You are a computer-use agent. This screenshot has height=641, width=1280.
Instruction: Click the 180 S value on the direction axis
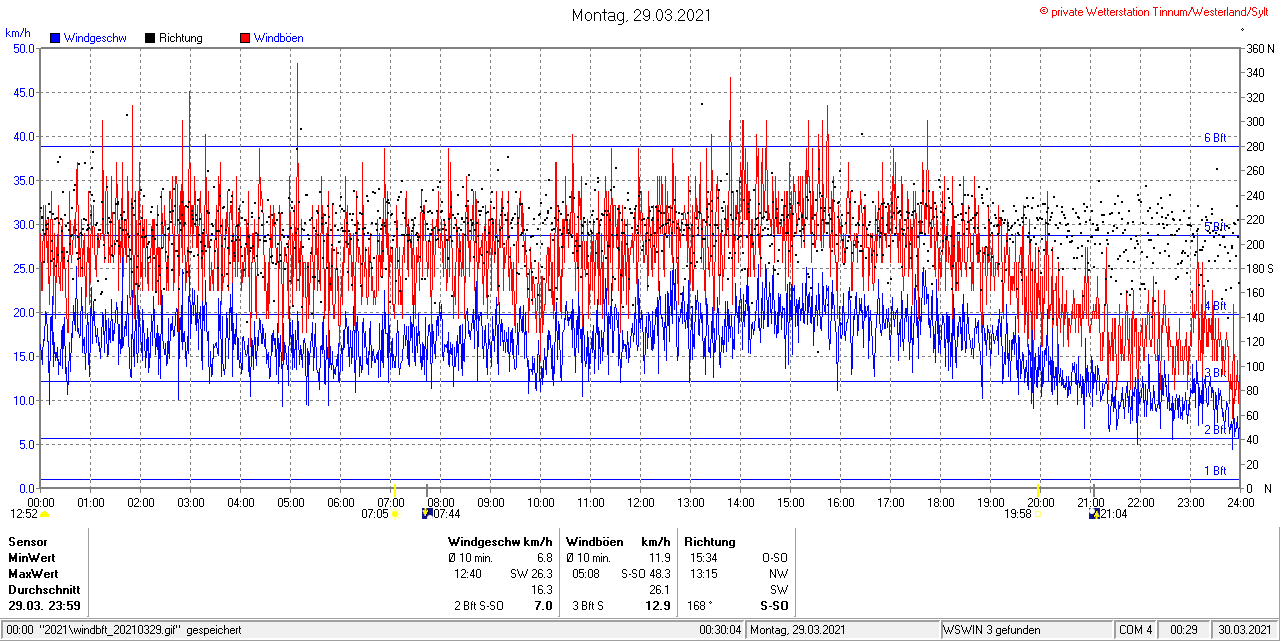(1259, 268)
